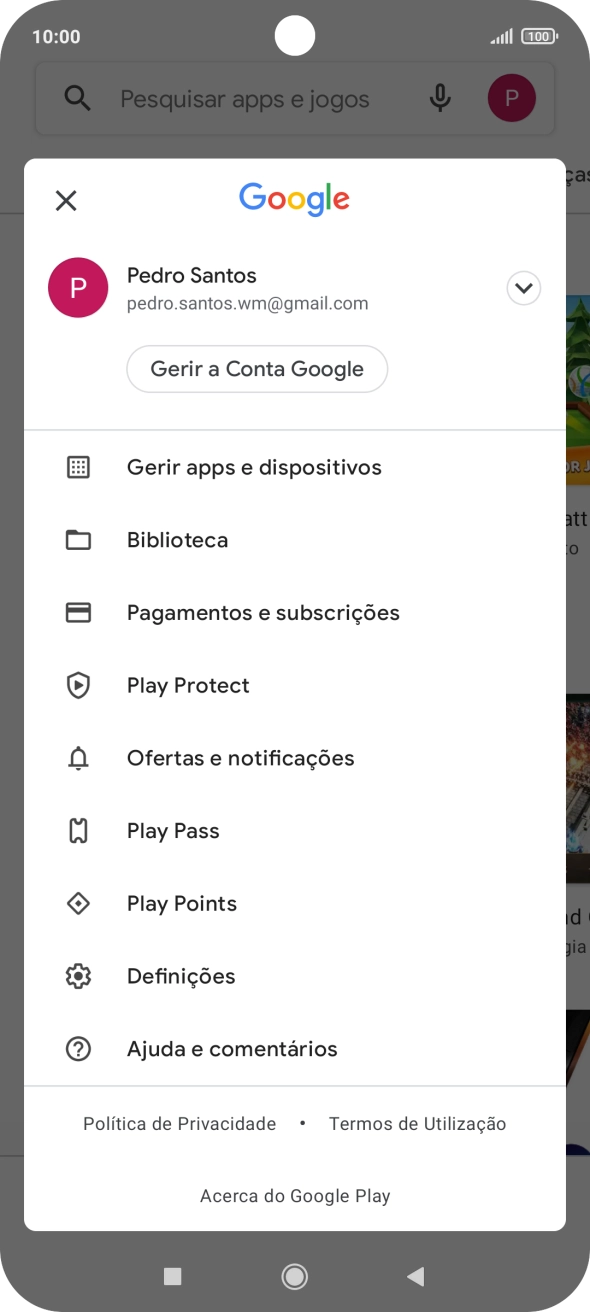Open Gerir apps e dispositivos

pos(254,467)
